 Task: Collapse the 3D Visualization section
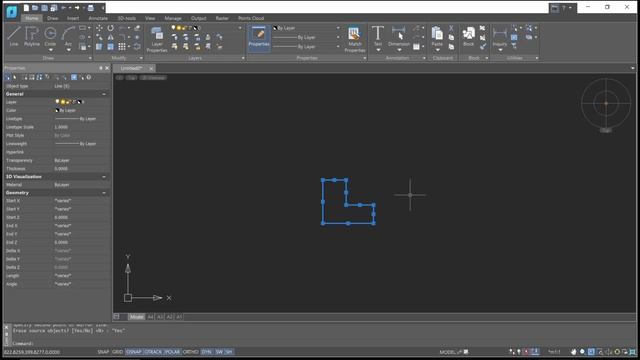click(x=104, y=177)
